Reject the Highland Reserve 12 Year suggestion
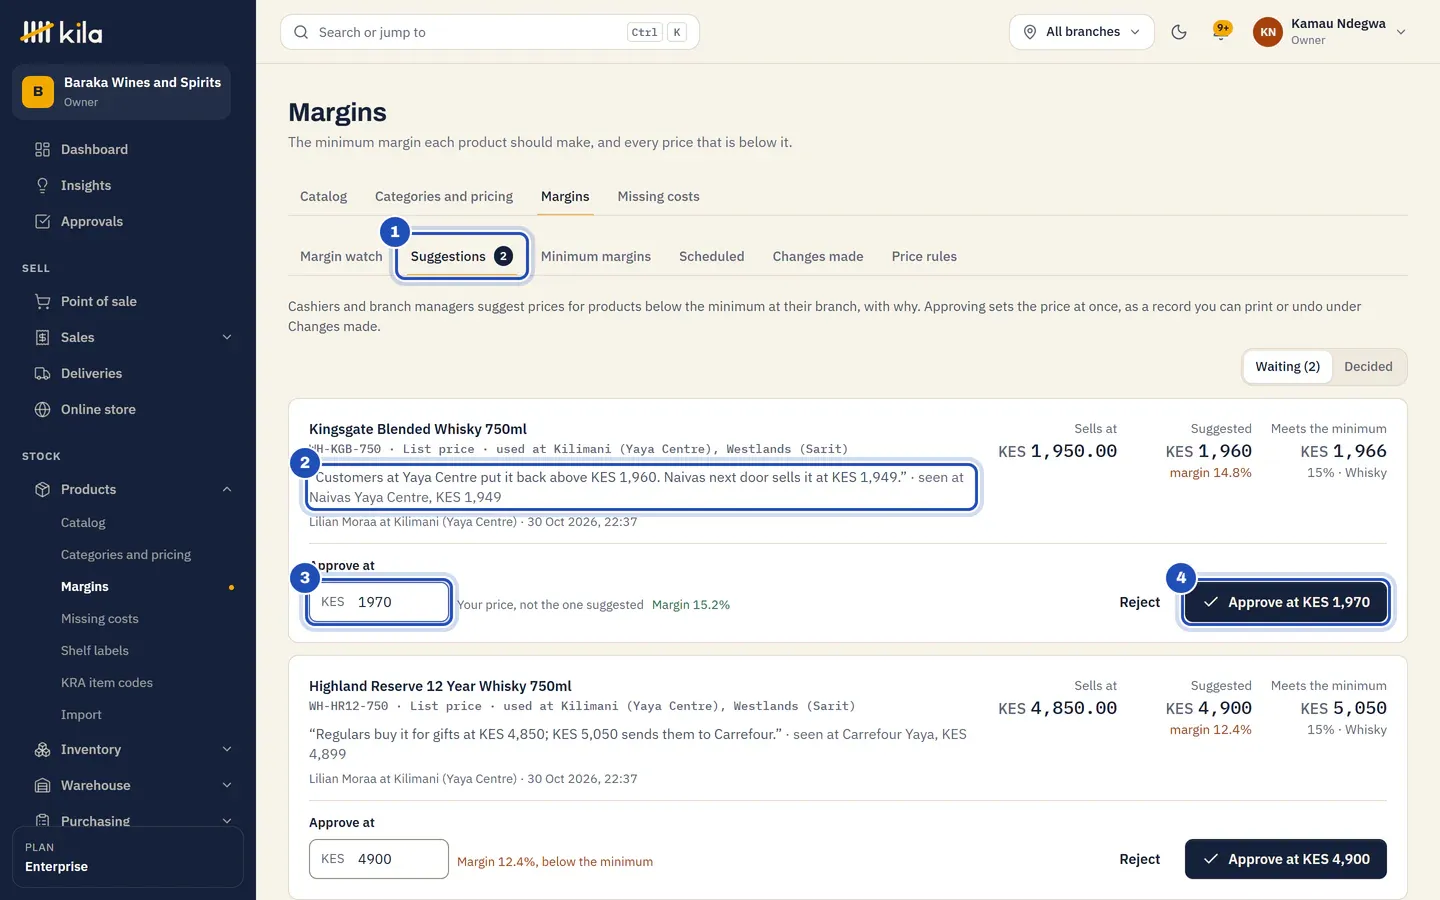 [x=1139, y=859]
